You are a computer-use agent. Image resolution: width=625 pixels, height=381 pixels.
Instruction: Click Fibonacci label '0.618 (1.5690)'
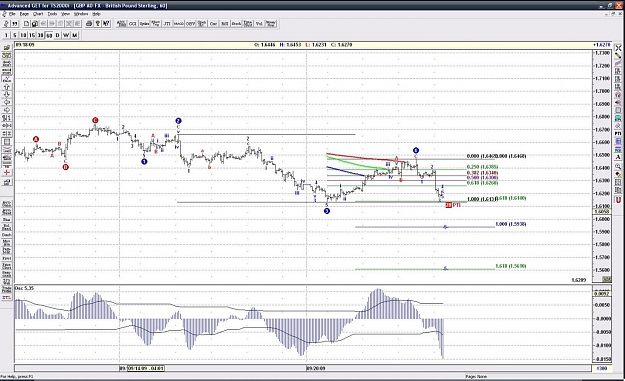[x=511, y=266]
